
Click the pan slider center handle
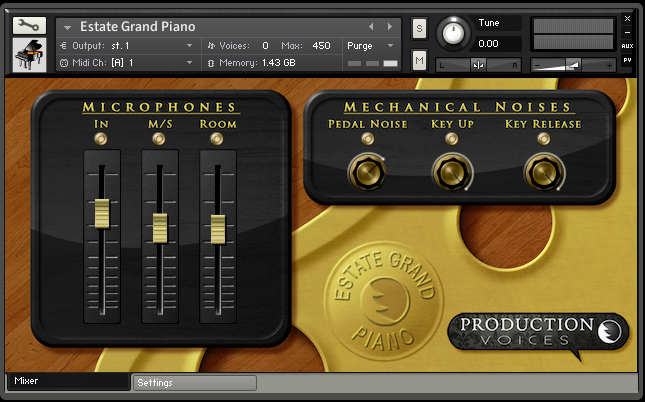click(x=478, y=65)
